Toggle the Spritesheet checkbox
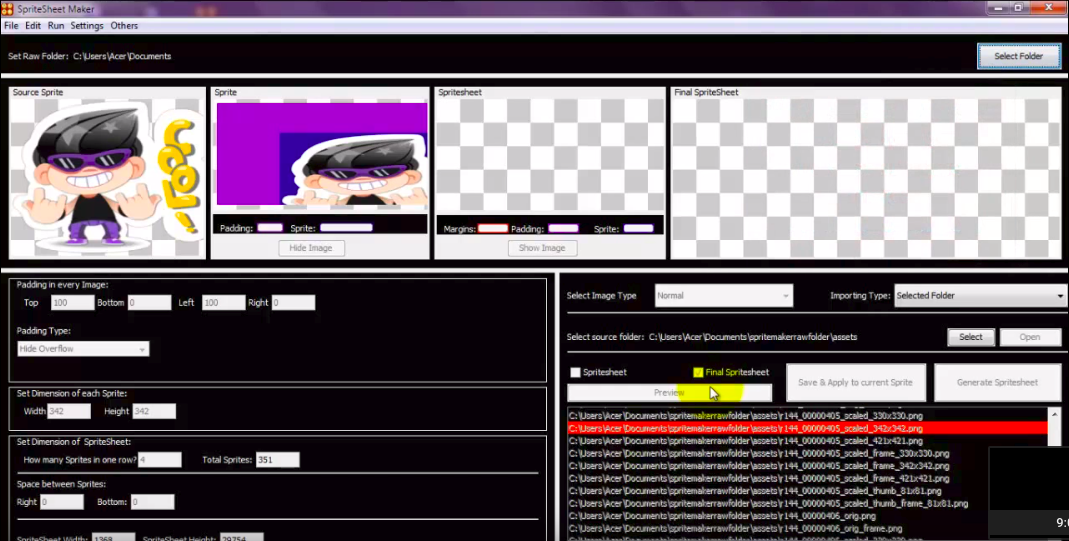1069x541 pixels. pyautogui.click(x=575, y=373)
